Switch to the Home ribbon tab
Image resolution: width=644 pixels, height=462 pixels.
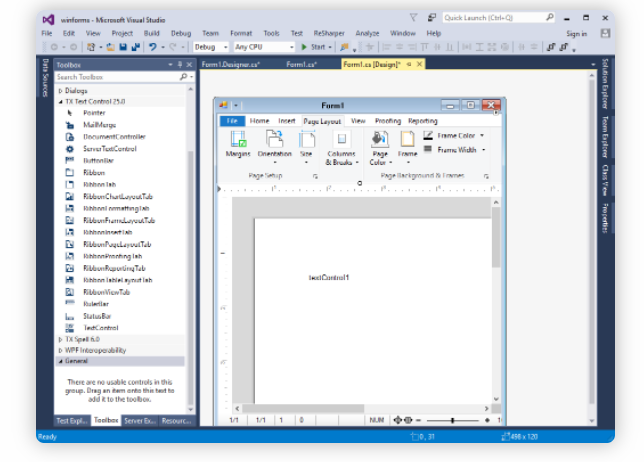pyautogui.click(x=259, y=121)
